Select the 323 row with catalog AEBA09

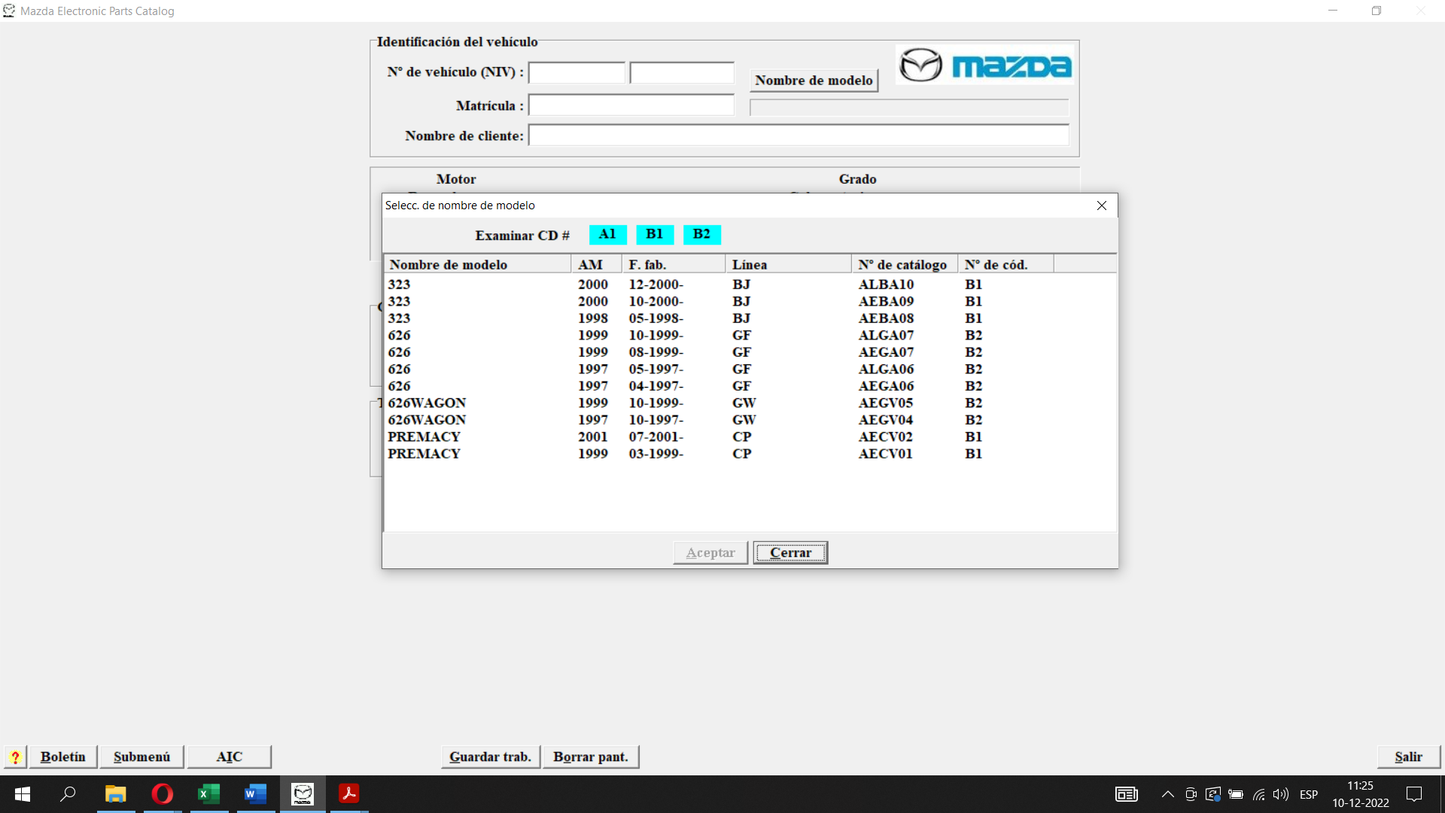[x=750, y=302]
